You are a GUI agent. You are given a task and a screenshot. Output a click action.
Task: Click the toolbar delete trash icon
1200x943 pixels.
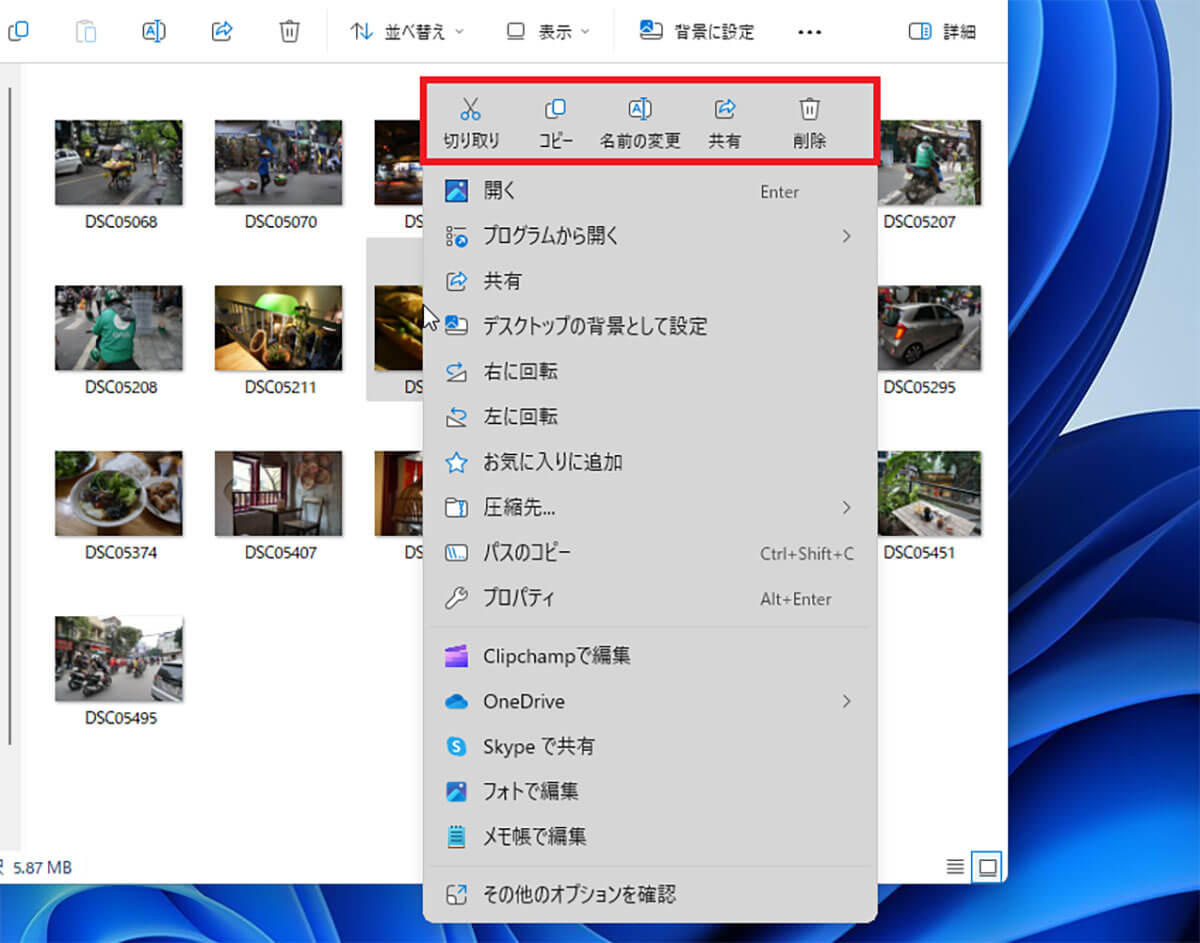coord(289,31)
